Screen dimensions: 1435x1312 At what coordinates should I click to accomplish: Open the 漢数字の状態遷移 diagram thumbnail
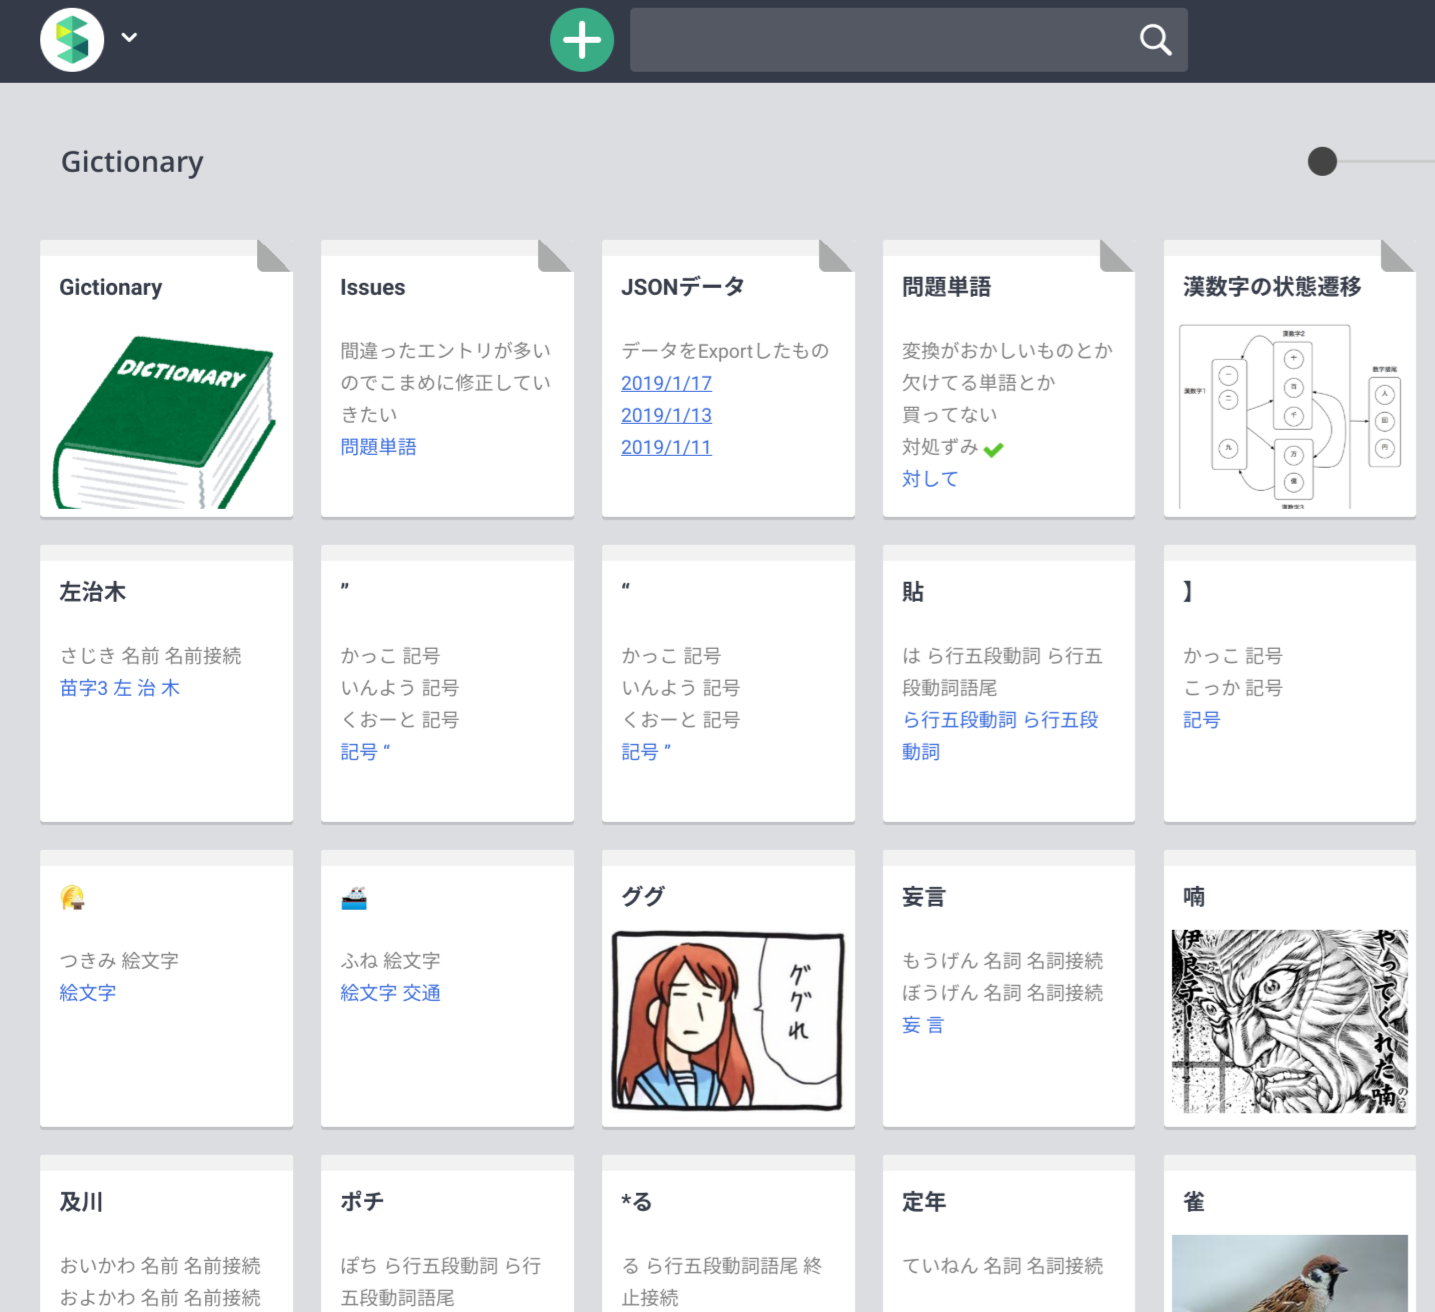click(x=1290, y=416)
